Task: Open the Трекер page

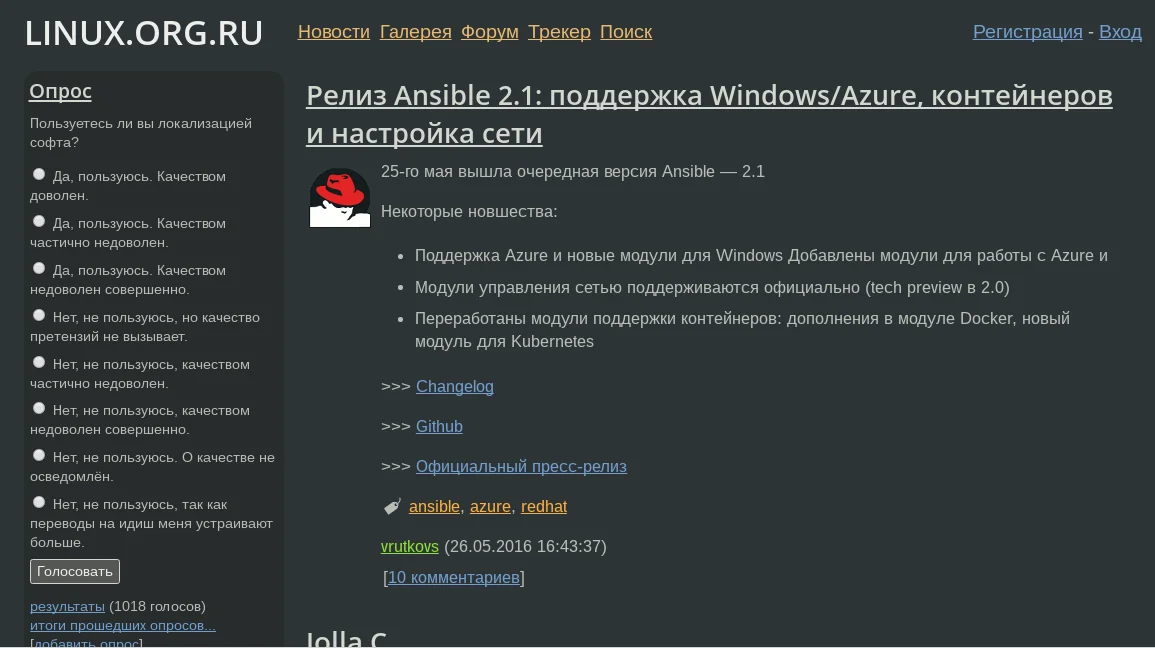Action: [x=559, y=32]
